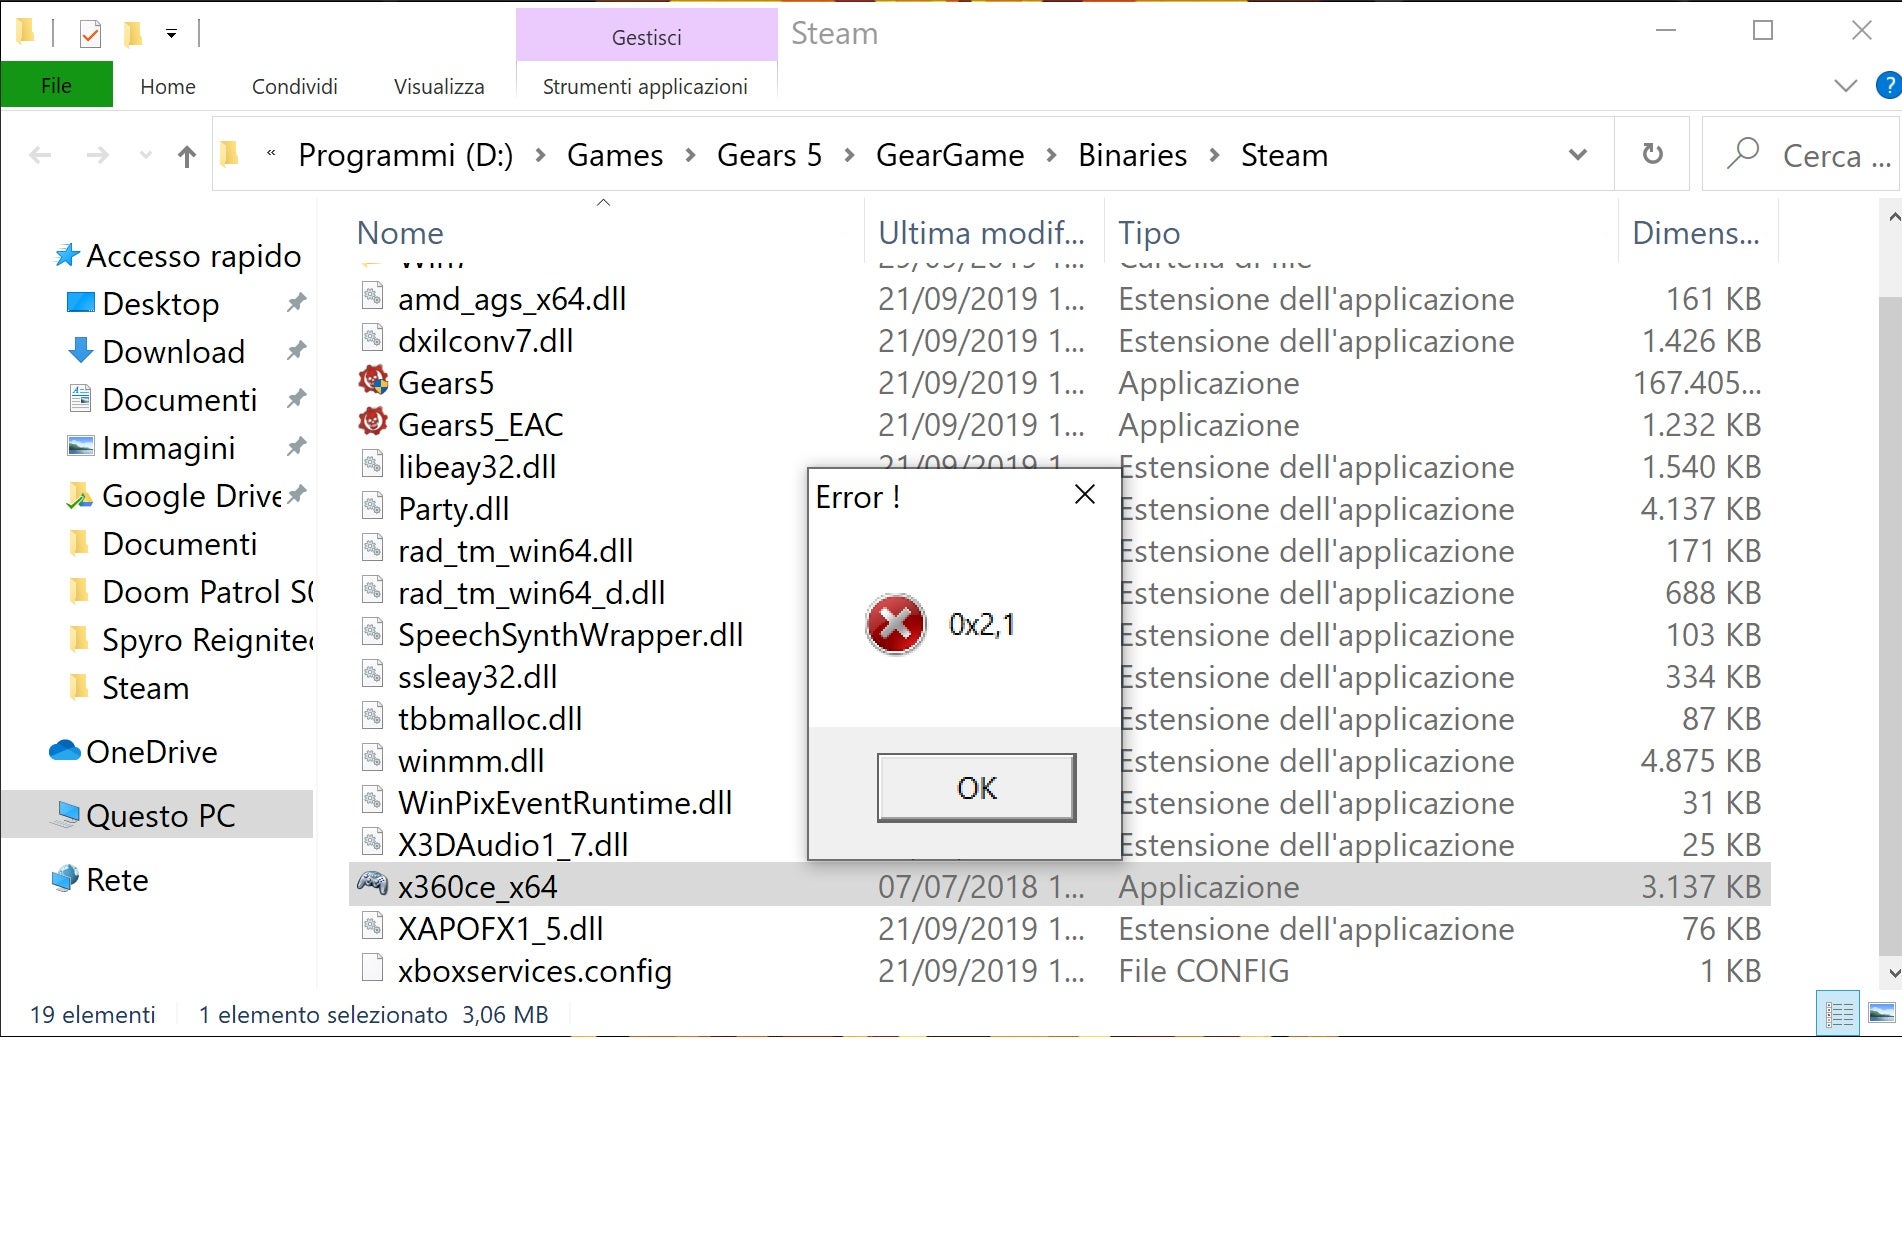Switch to details view layout
The width and height of the screenshot is (1902, 1259).
(1838, 1014)
